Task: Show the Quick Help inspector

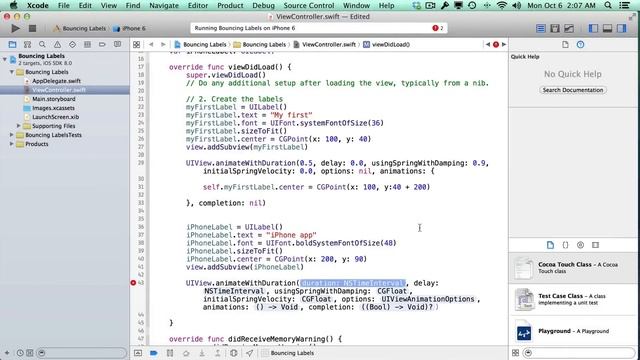Action: [580, 44]
